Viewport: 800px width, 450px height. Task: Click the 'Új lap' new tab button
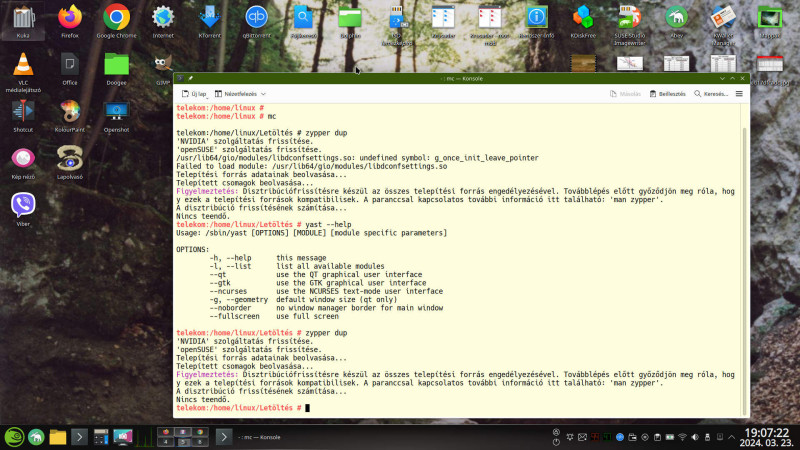coord(194,94)
